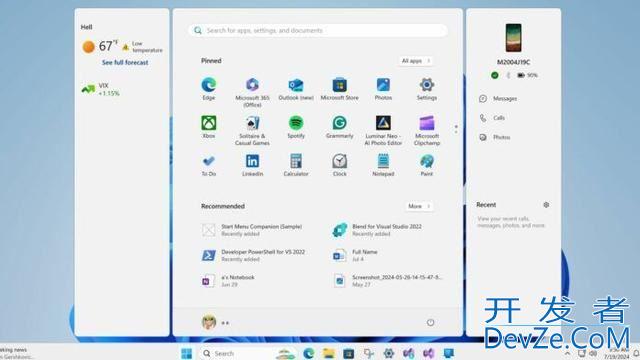This screenshot has width=640, height=360.
Task: Click the power button icon
Action: click(x=430, y=322)
